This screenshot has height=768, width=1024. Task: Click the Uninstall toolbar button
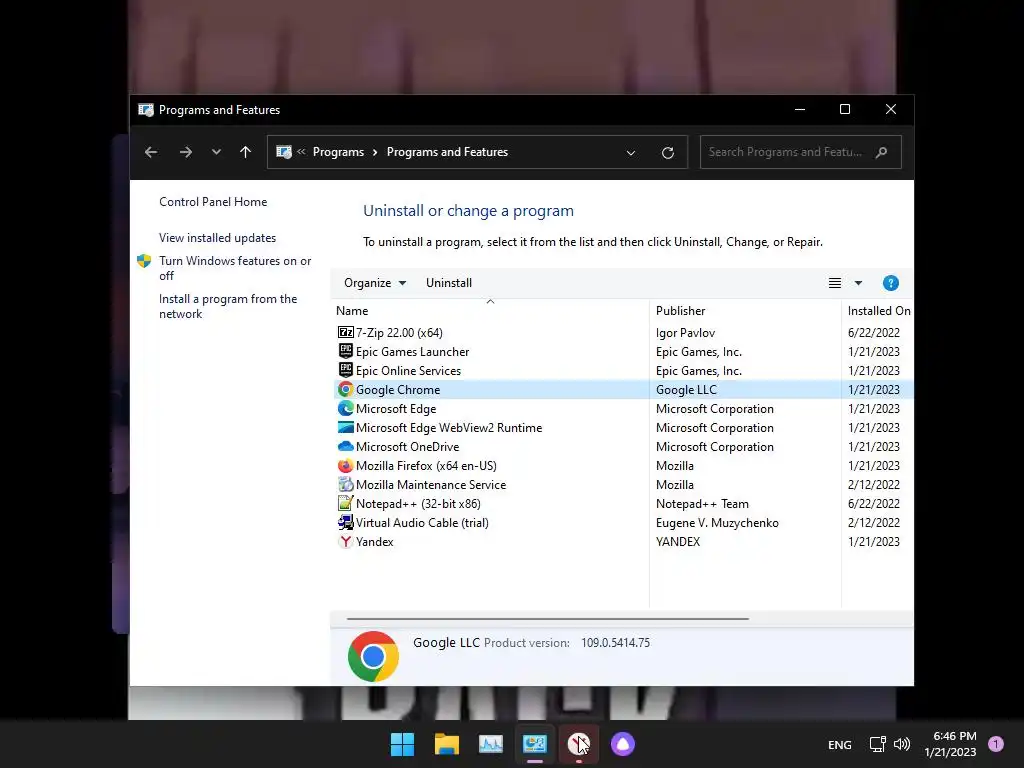click(449, 283)
